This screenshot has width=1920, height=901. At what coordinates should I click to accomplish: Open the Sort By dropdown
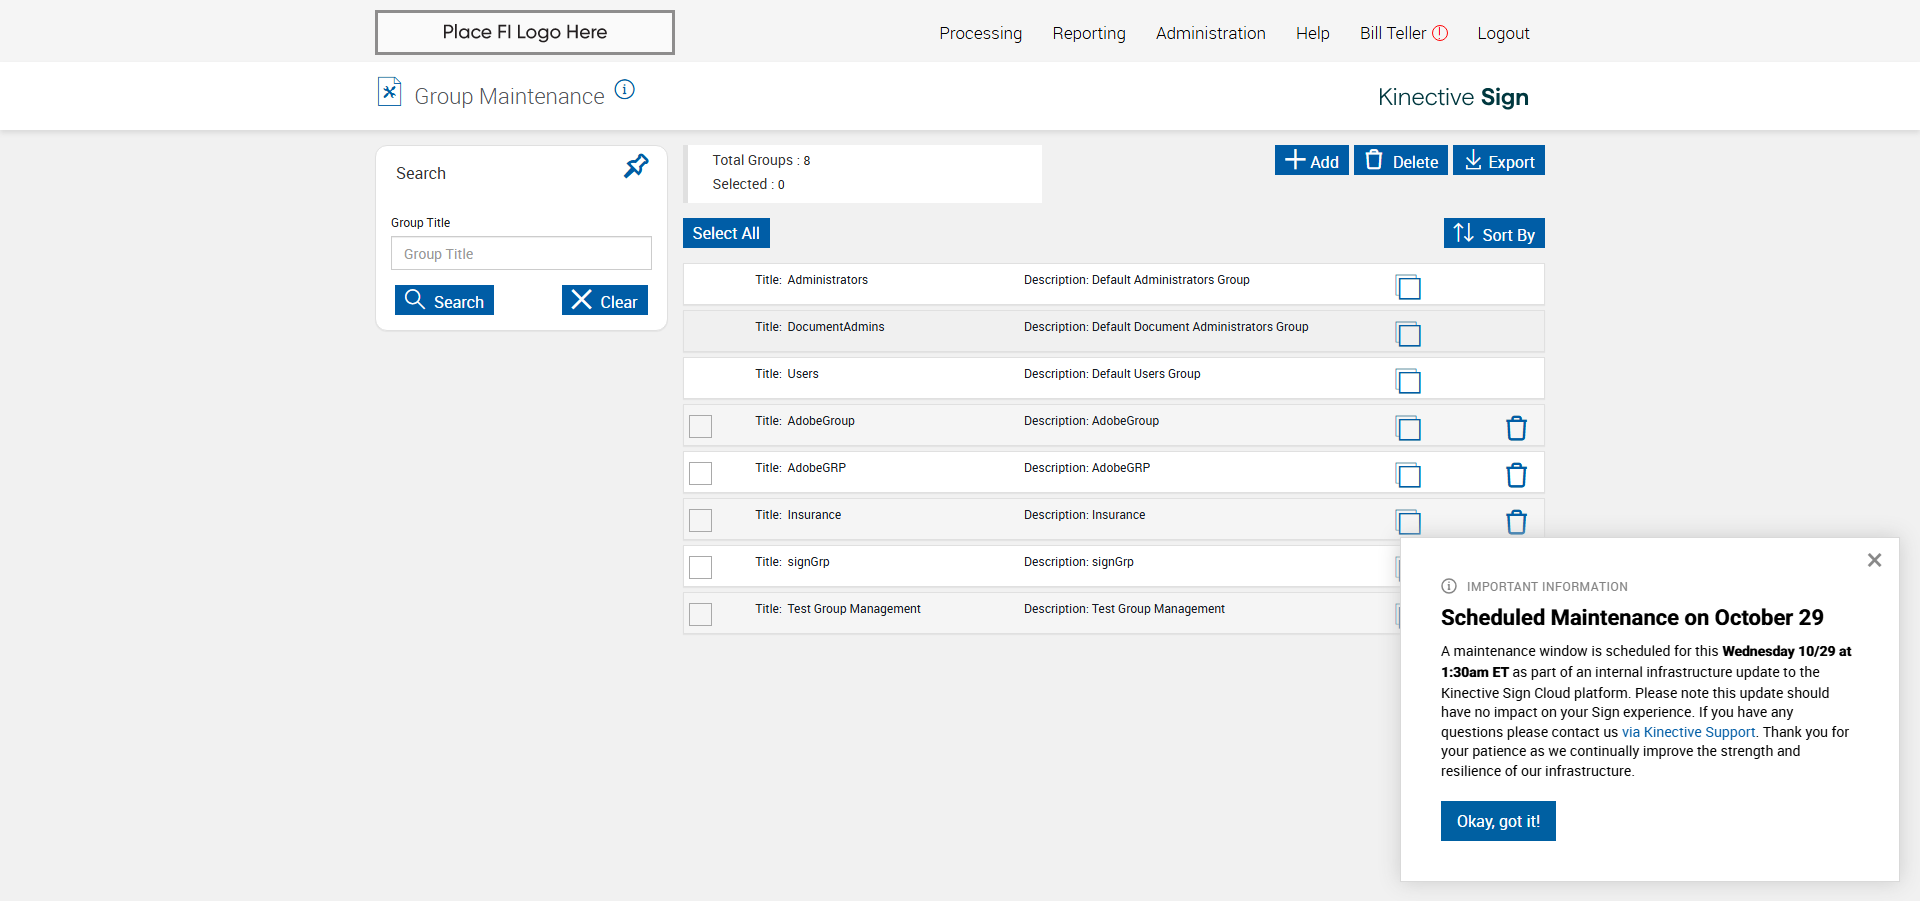click(1494, 234)
